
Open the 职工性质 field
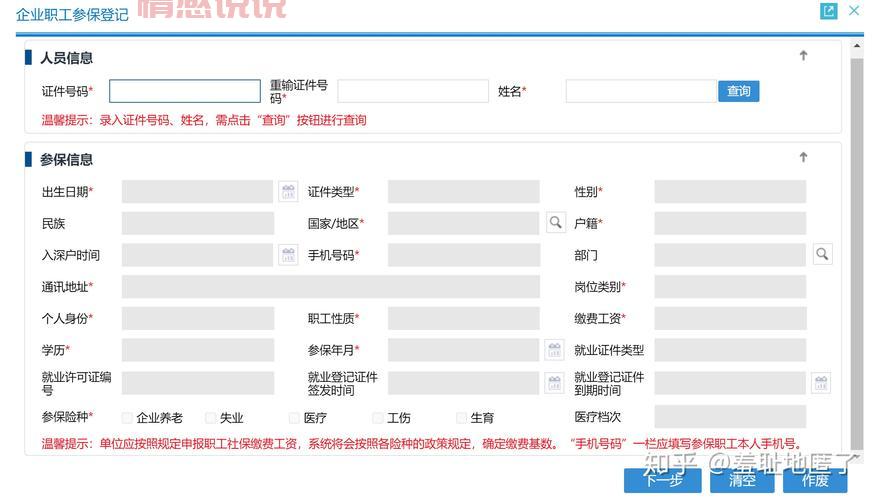pos(464,319)
